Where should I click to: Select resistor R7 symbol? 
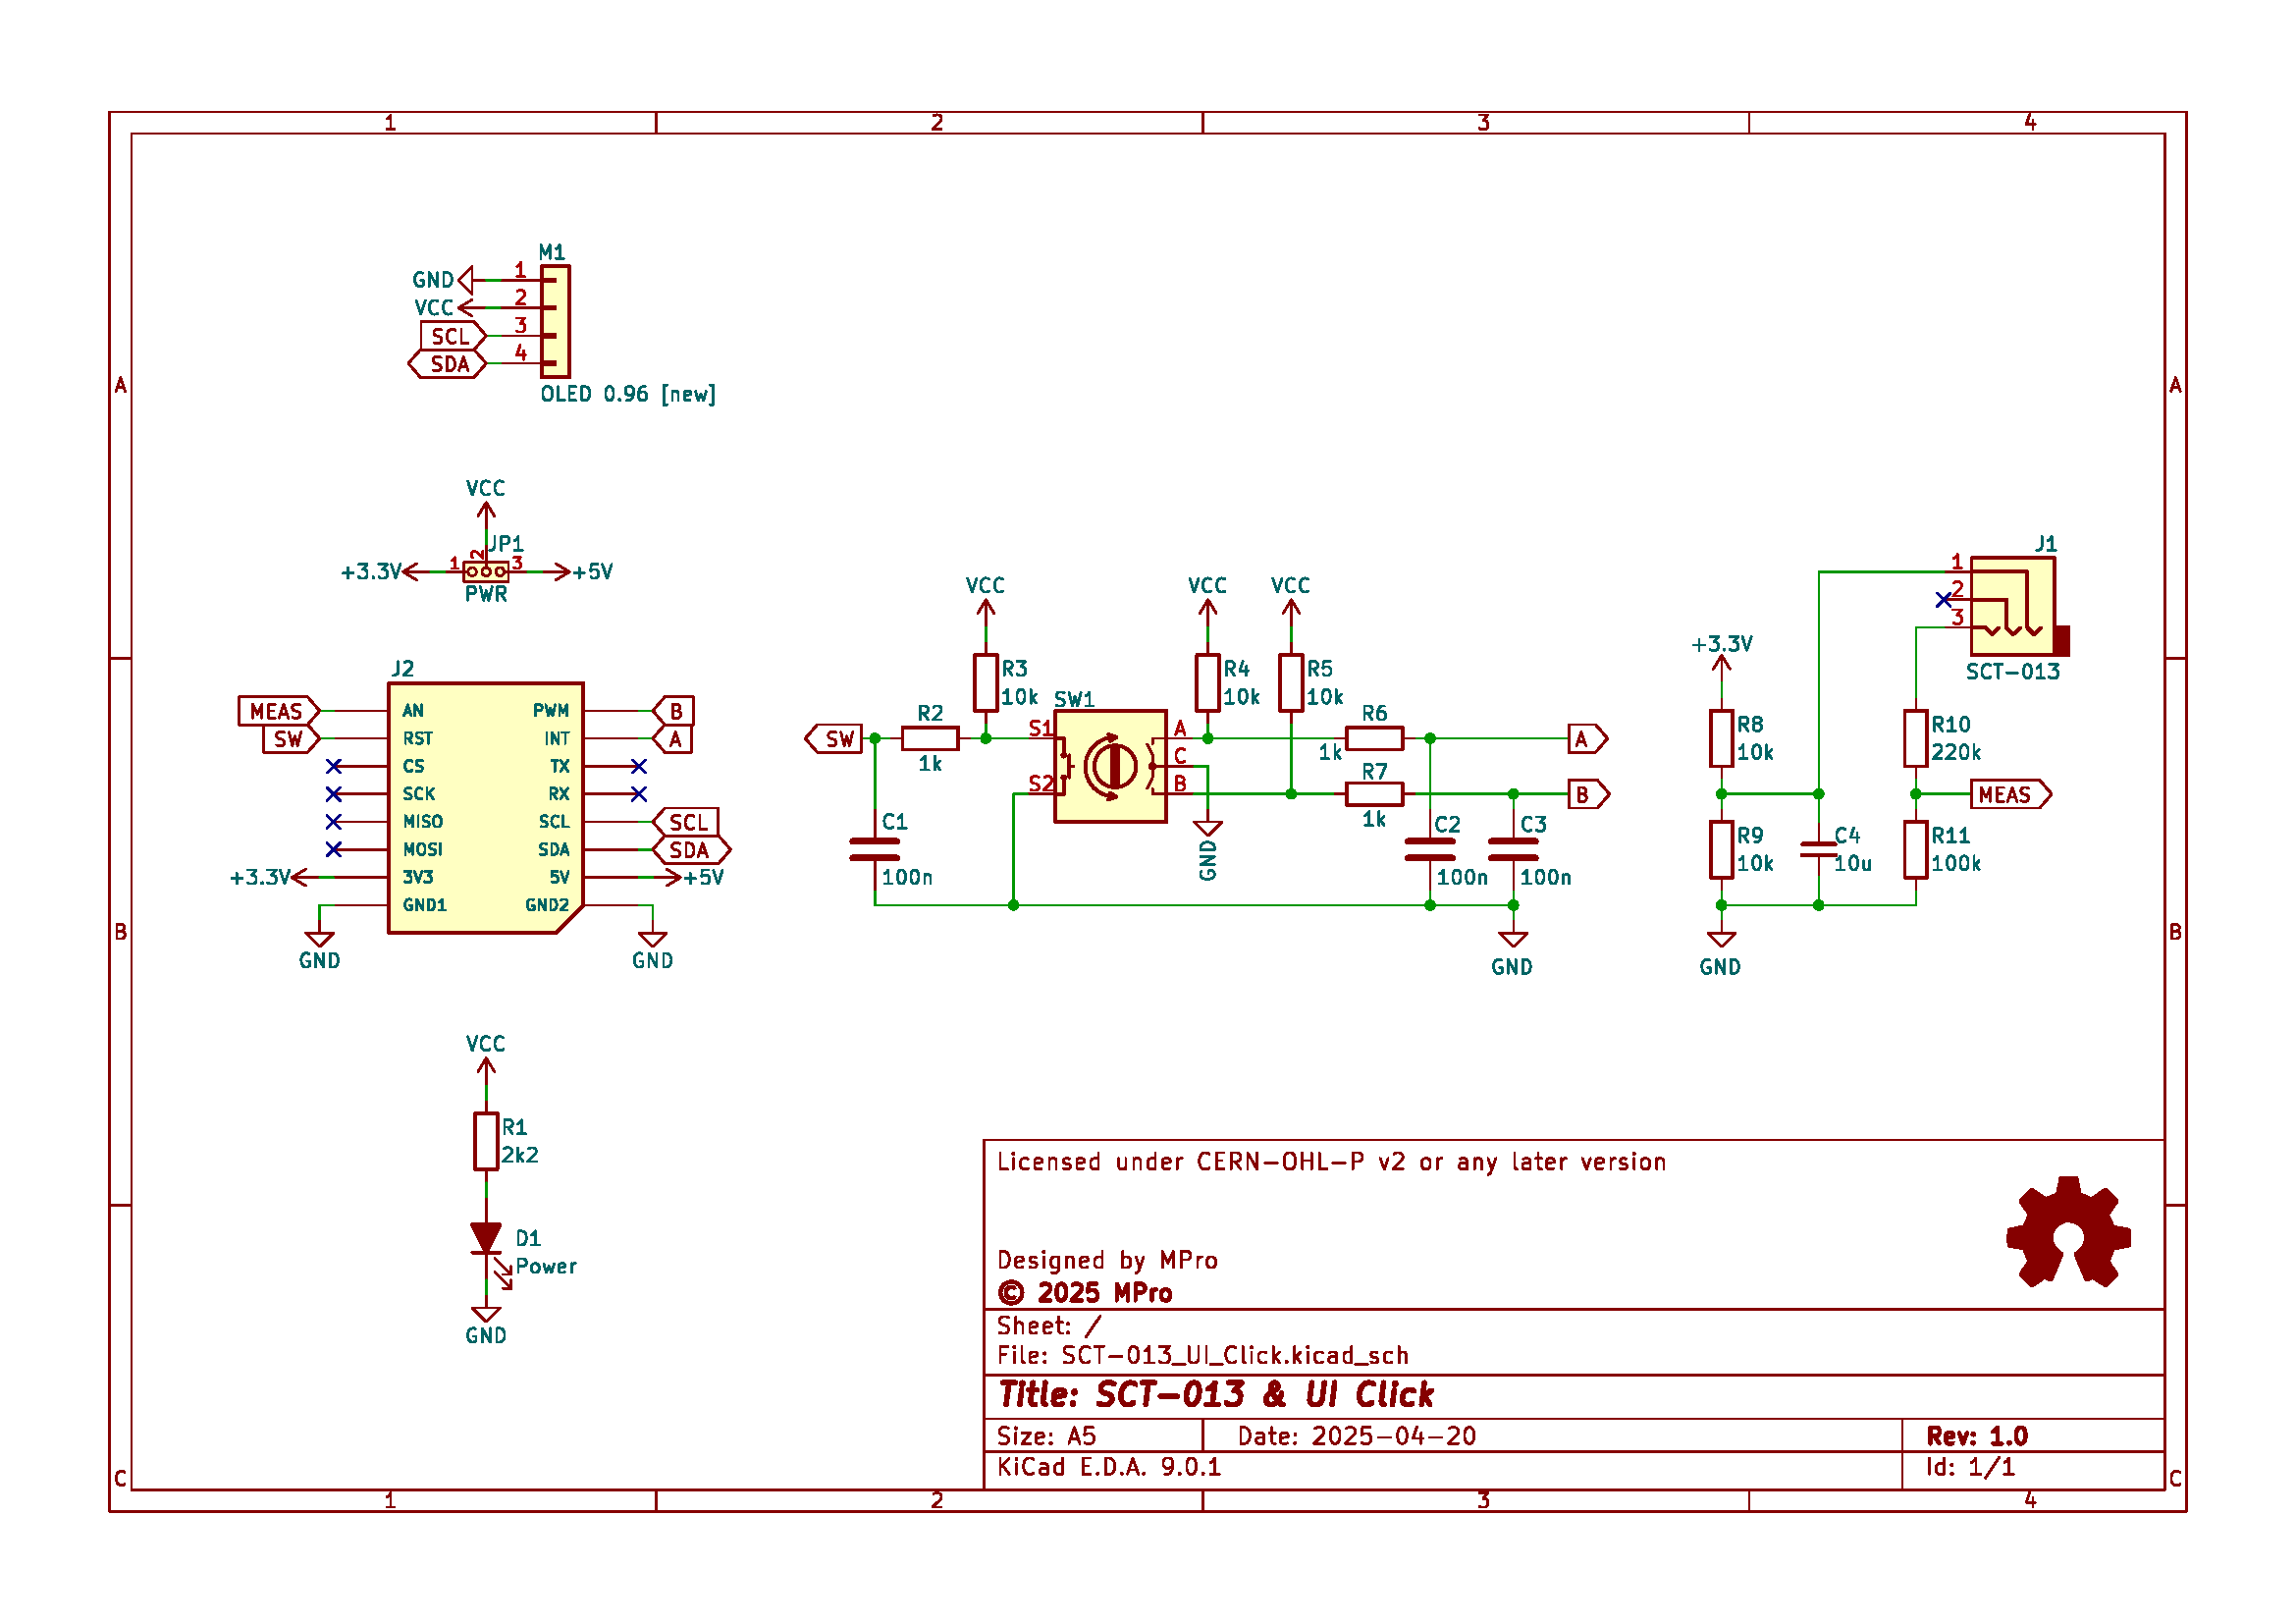pos(1374,794)
